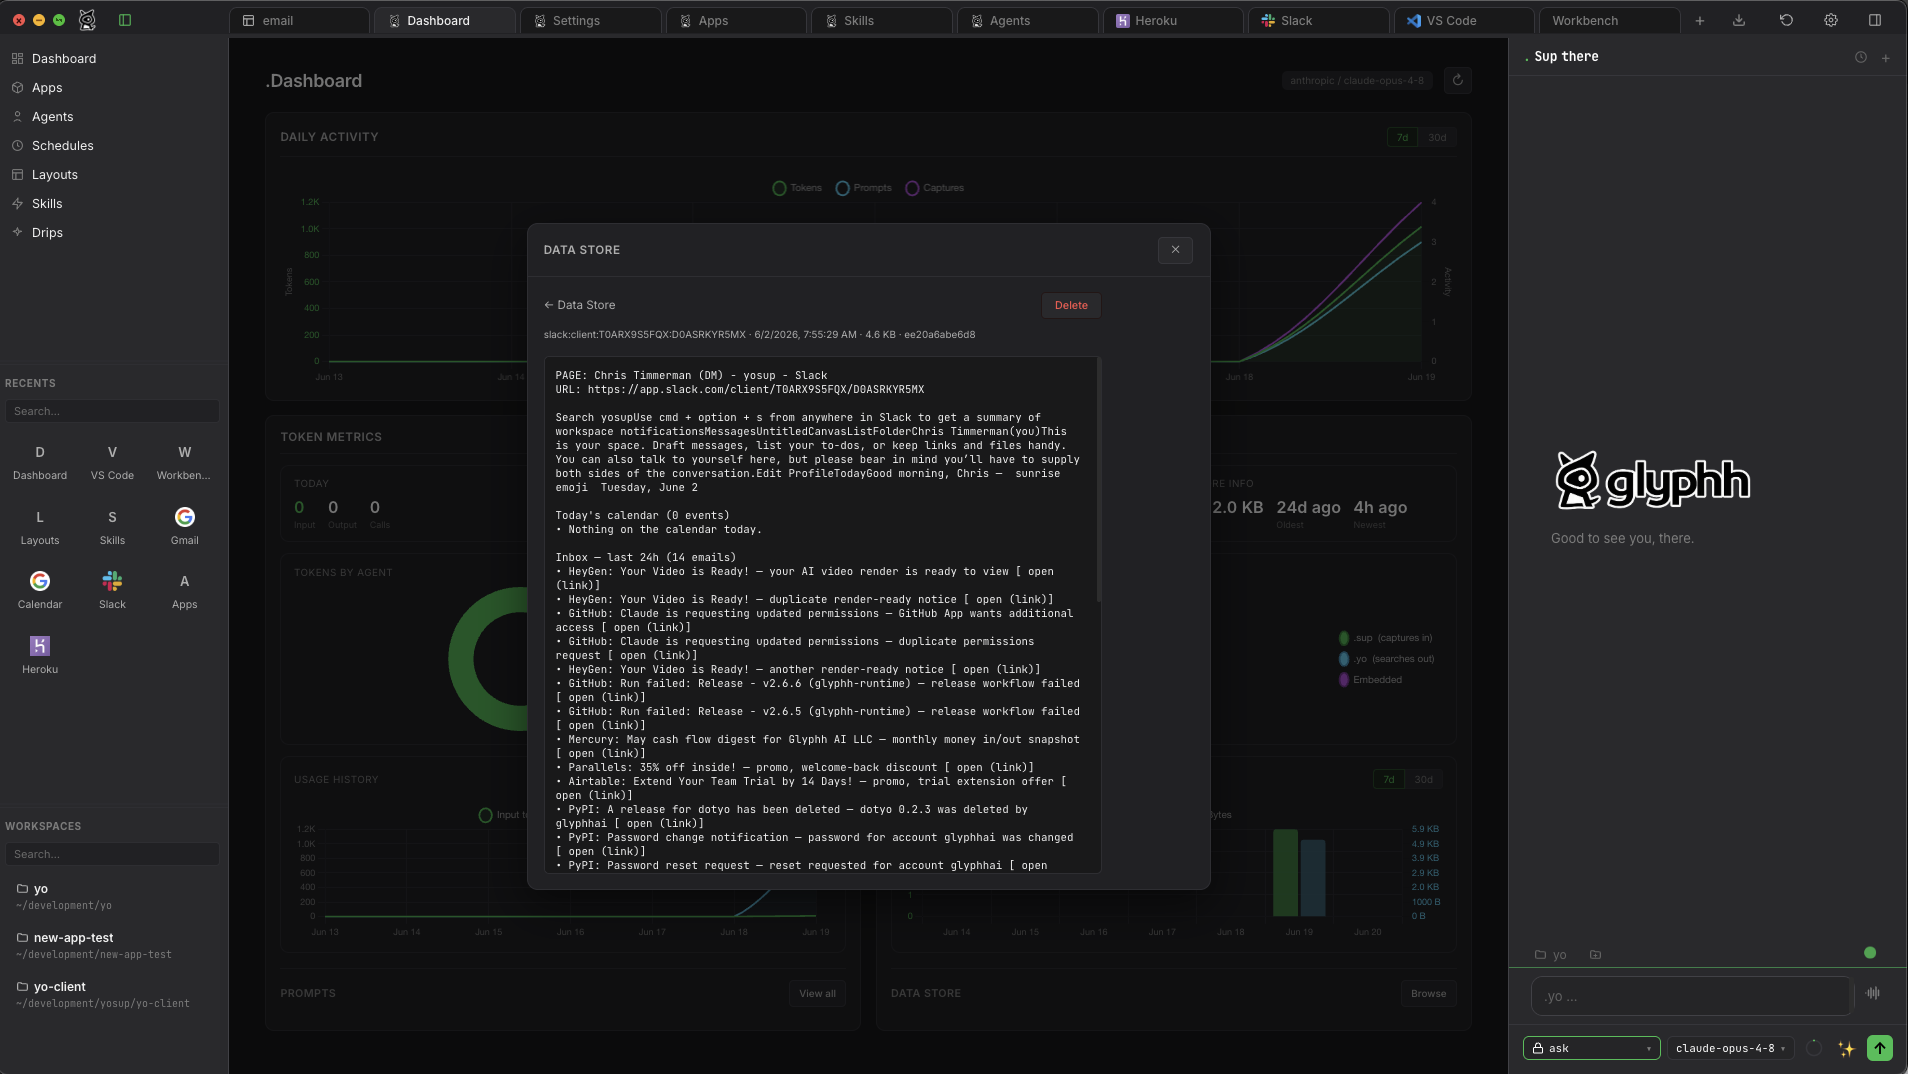Image resolution: width=1908 pixels, height=1074 pixels.
Task: Select 30d range for Daily Activity
Action: point(1437,138)
